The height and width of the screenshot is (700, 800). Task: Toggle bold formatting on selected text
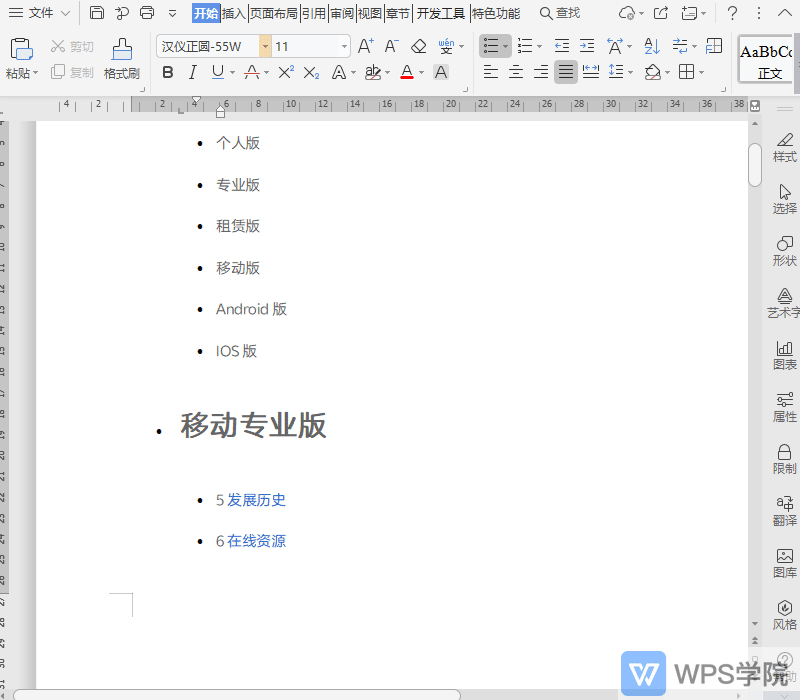point(167,72)
